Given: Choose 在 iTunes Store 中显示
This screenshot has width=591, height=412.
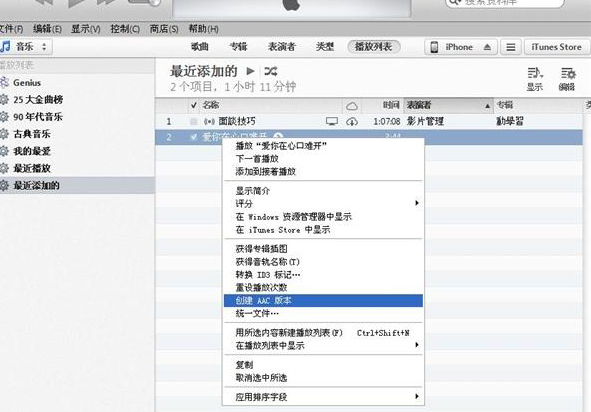Looking at the screenshot, I should [323, 230].
